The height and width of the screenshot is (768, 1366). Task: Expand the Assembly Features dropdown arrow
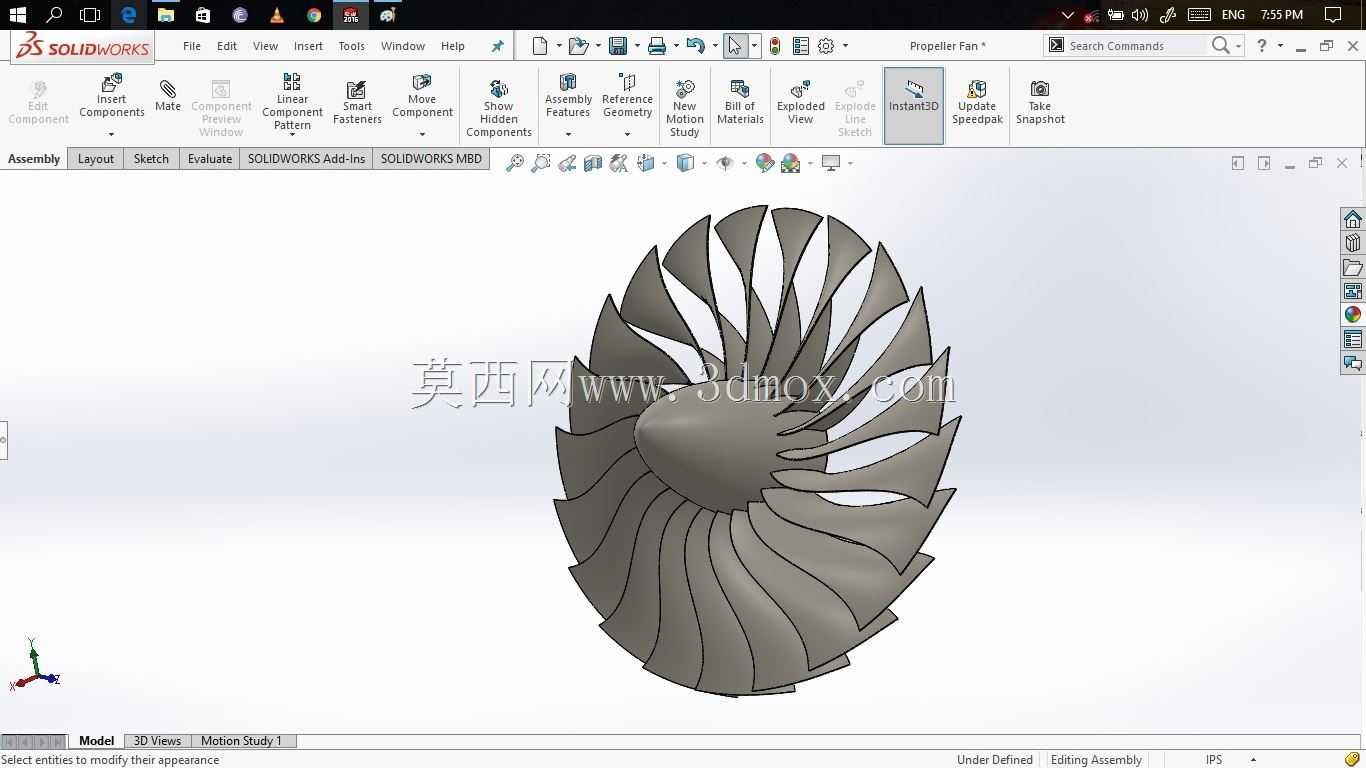(x=568, y=134)
